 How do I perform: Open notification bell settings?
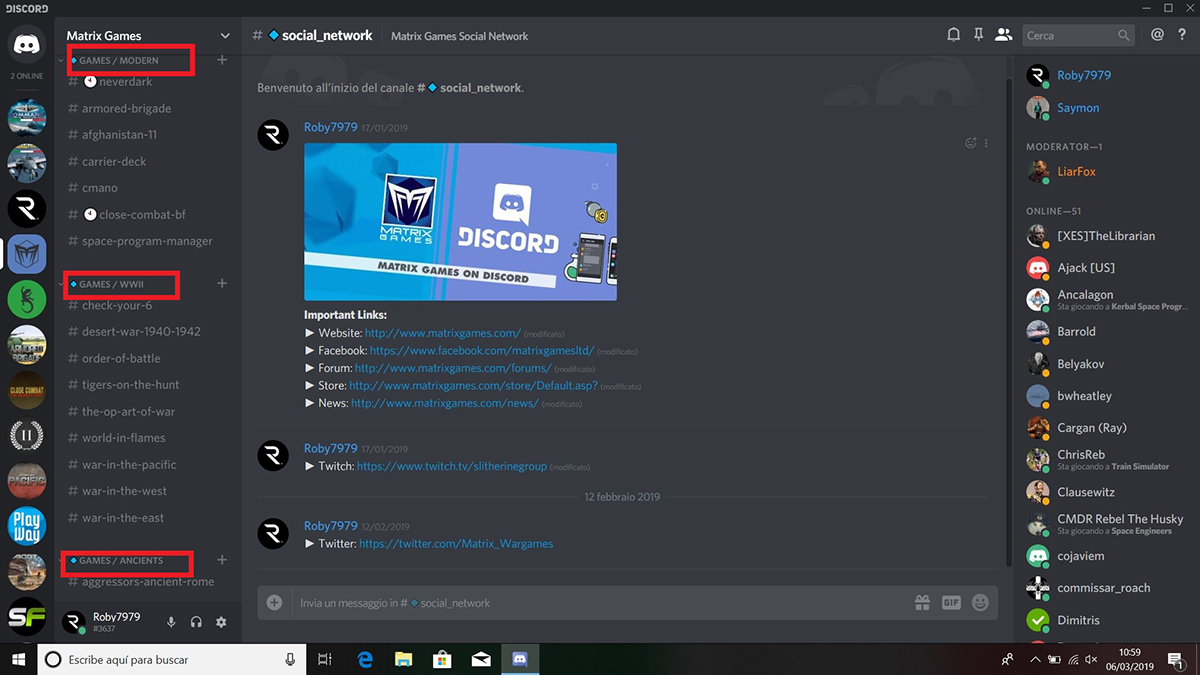(954, 35)
